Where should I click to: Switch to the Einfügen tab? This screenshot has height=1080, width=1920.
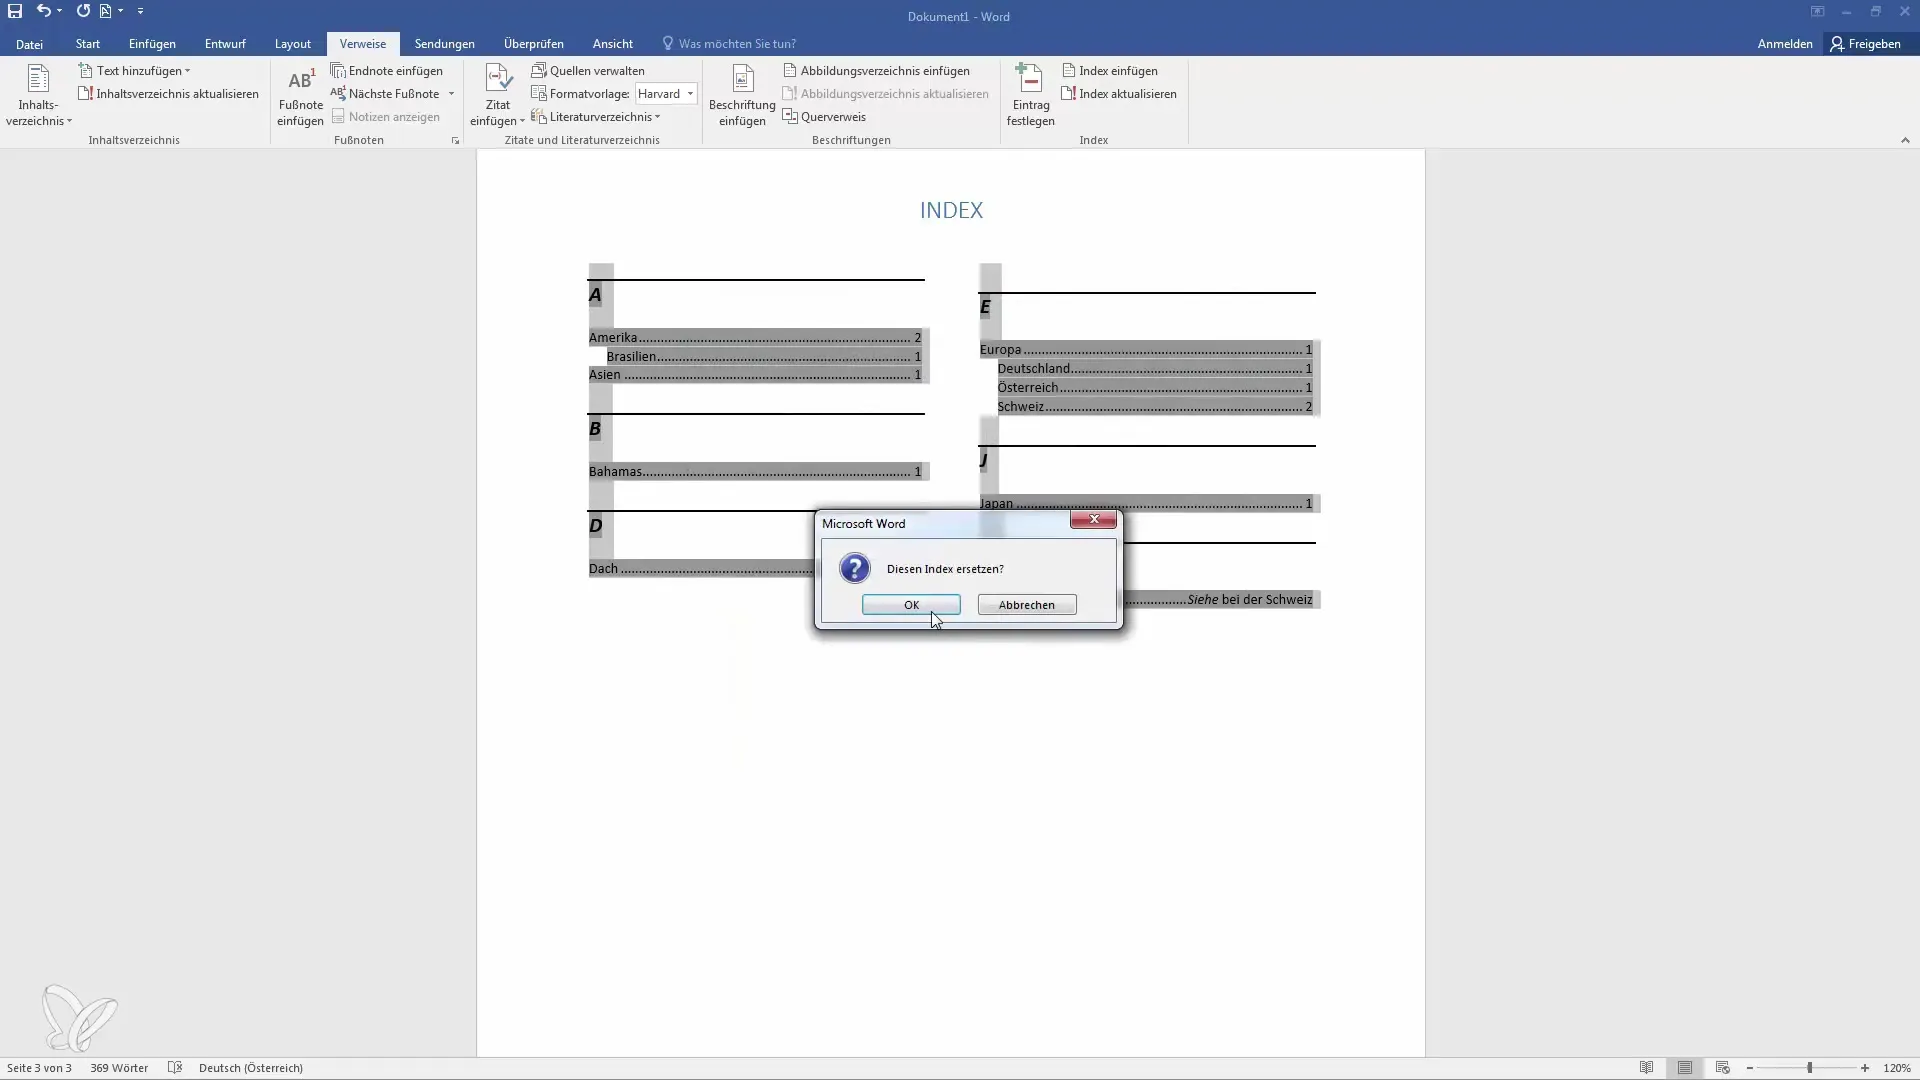(152, 44)
